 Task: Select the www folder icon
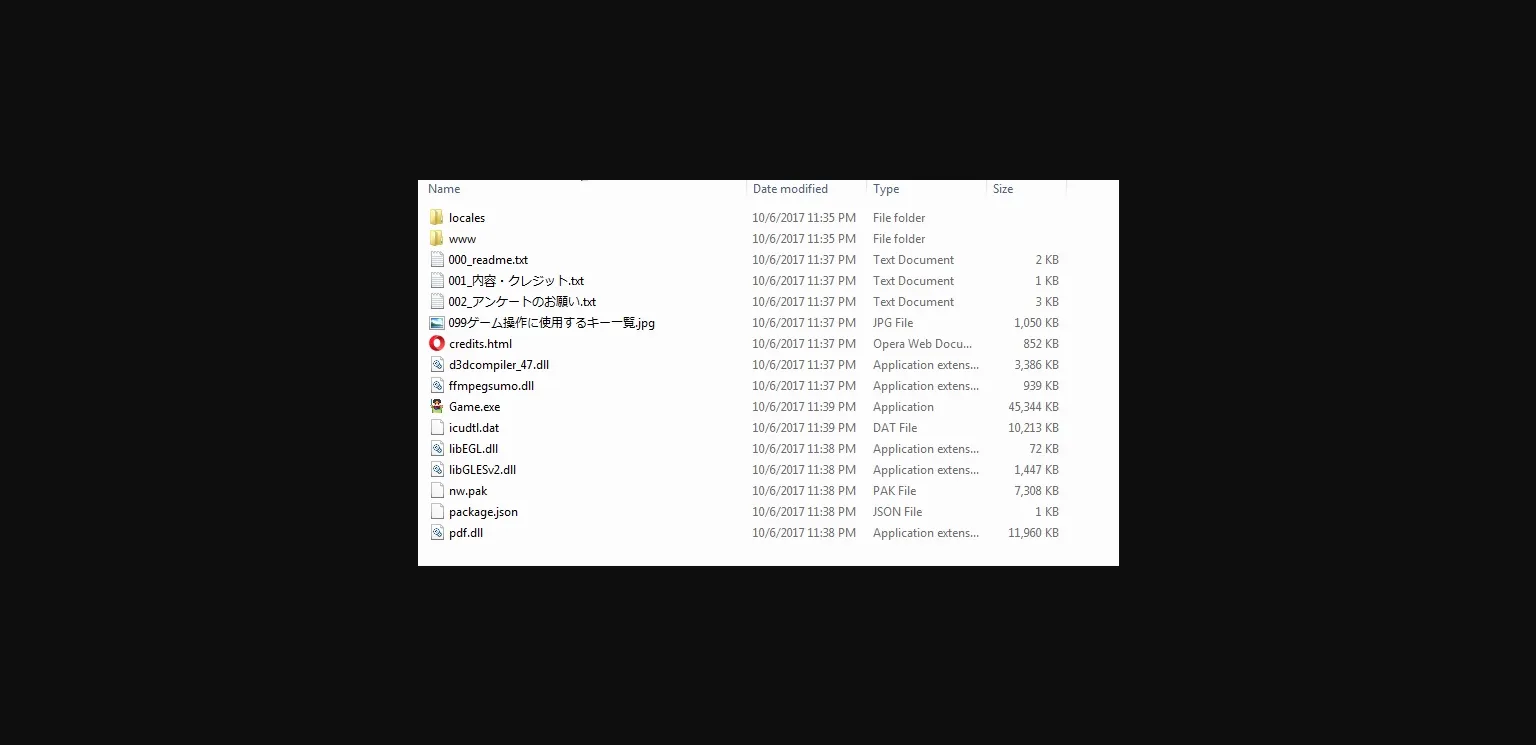tap(436, 239)
